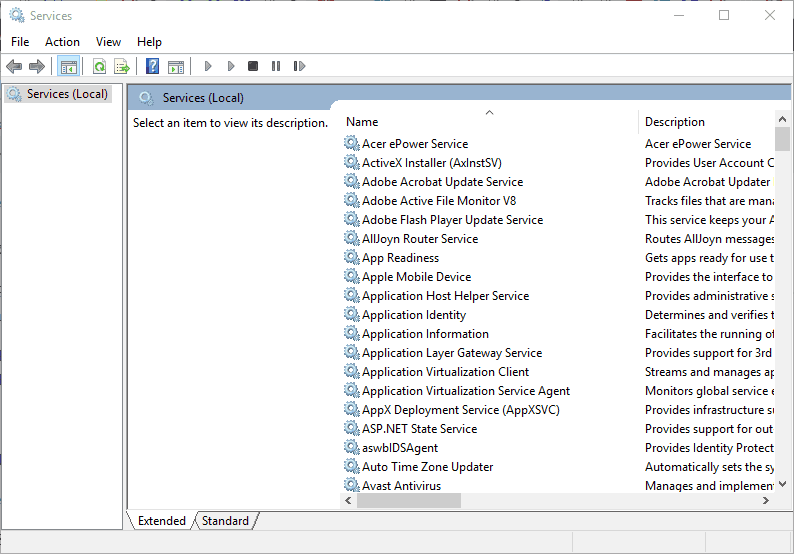Click gear icon beside Application Identity
Viewport: 794px width, 554px height.
[x=352, y=314]
